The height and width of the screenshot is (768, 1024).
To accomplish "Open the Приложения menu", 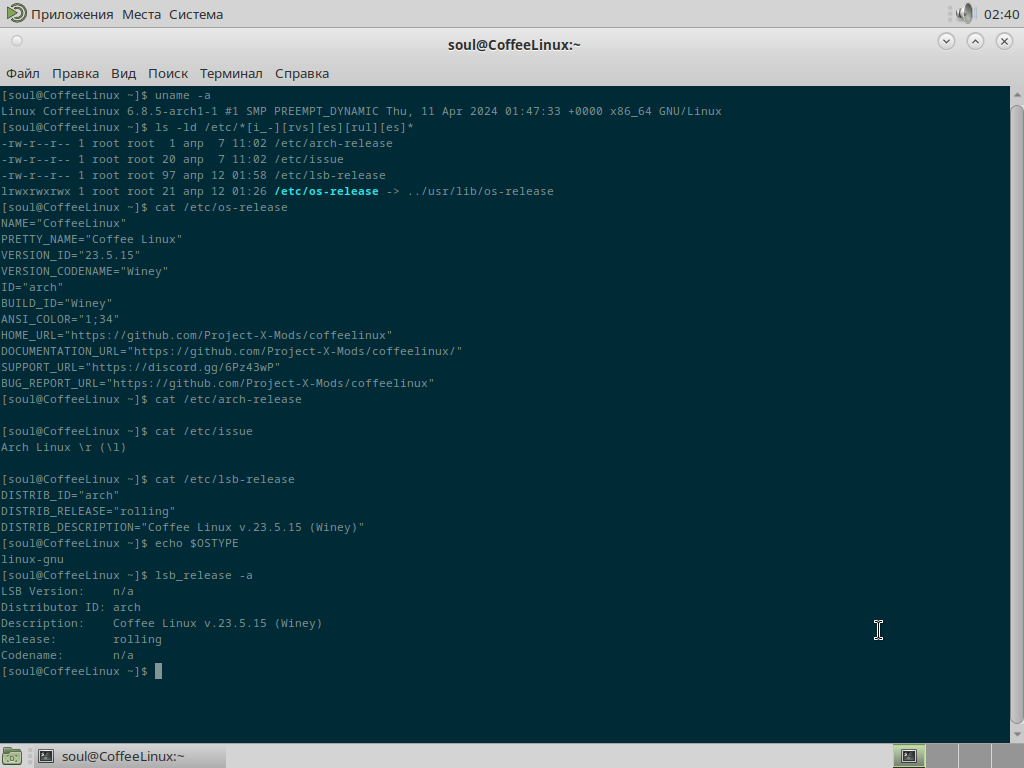I will tap(72, 14).
